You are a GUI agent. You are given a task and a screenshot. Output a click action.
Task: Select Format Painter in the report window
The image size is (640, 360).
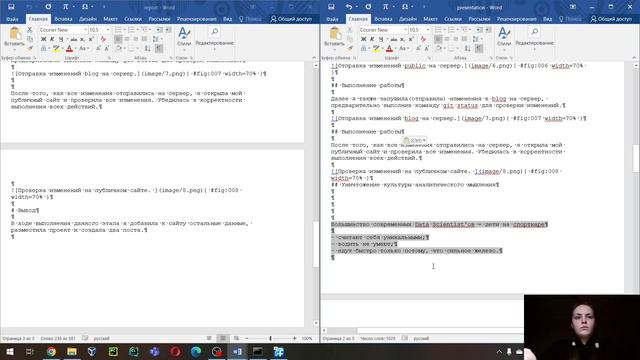pyautogui.click(x=29, y=48)
